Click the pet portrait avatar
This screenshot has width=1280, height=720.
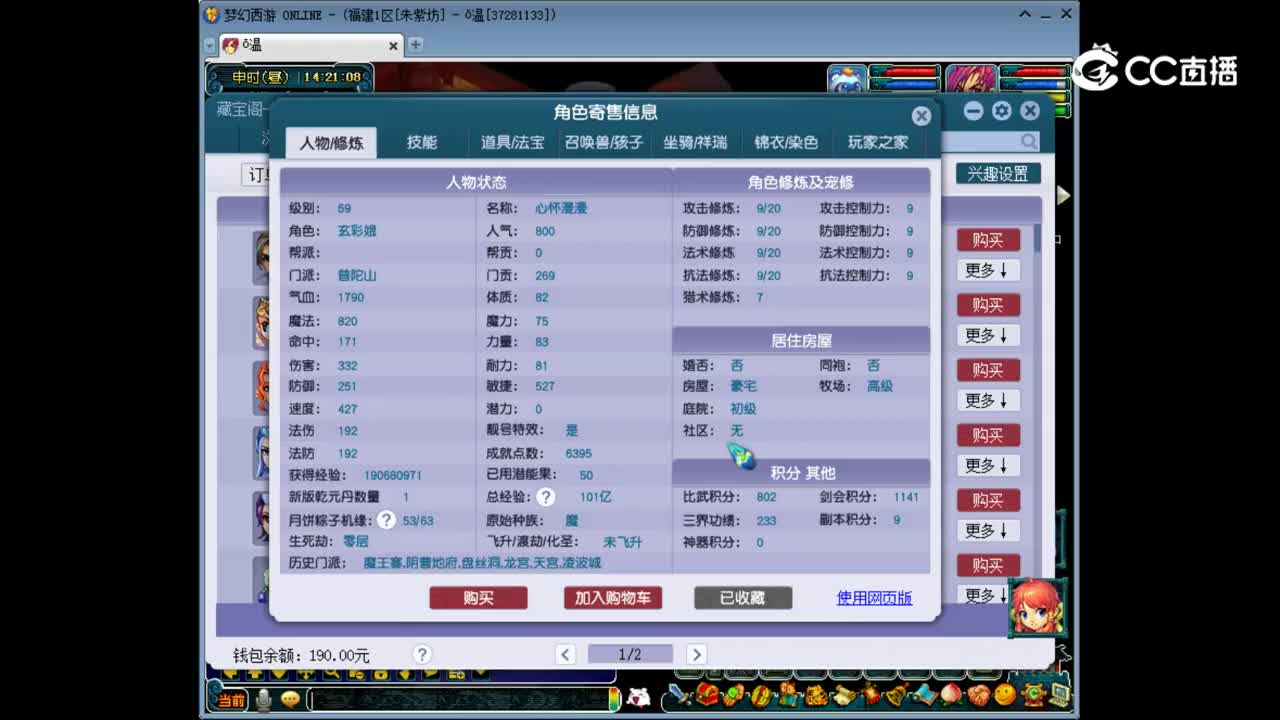(x=847, y=81)
